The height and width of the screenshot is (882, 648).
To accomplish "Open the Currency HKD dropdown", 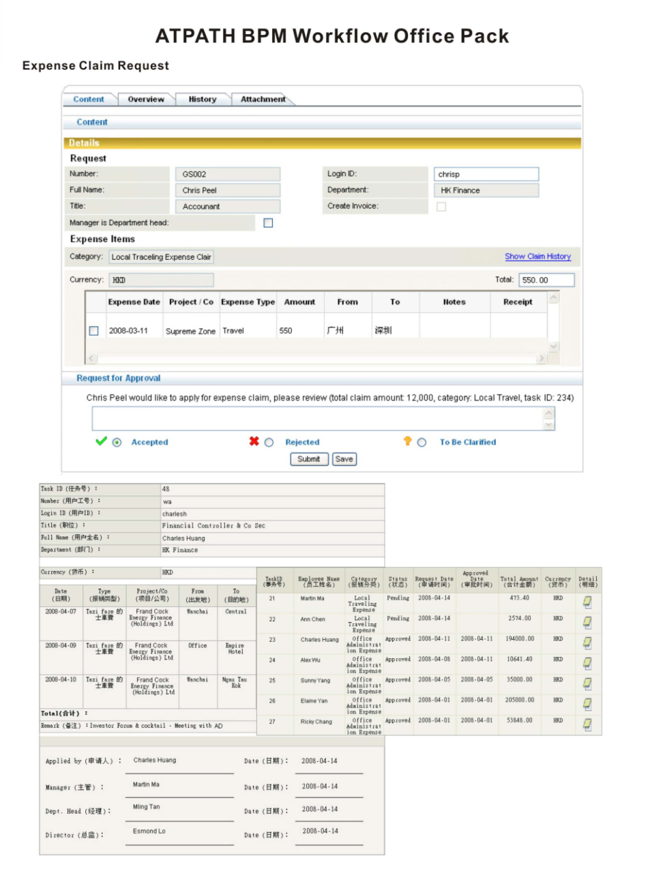I will click(161, 280).
